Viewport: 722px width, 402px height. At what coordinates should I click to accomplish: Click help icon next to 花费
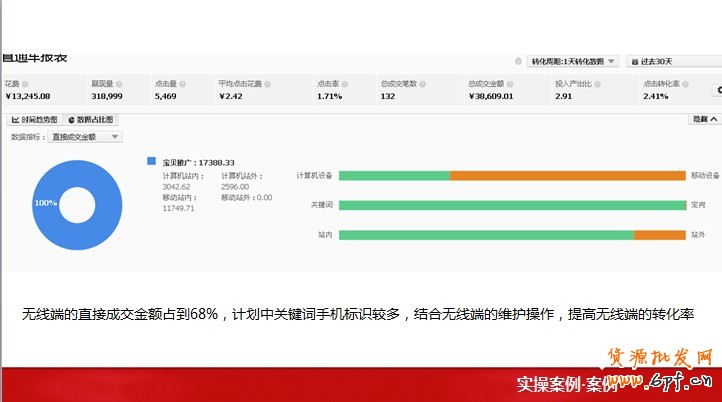click(x=26, y=84)
